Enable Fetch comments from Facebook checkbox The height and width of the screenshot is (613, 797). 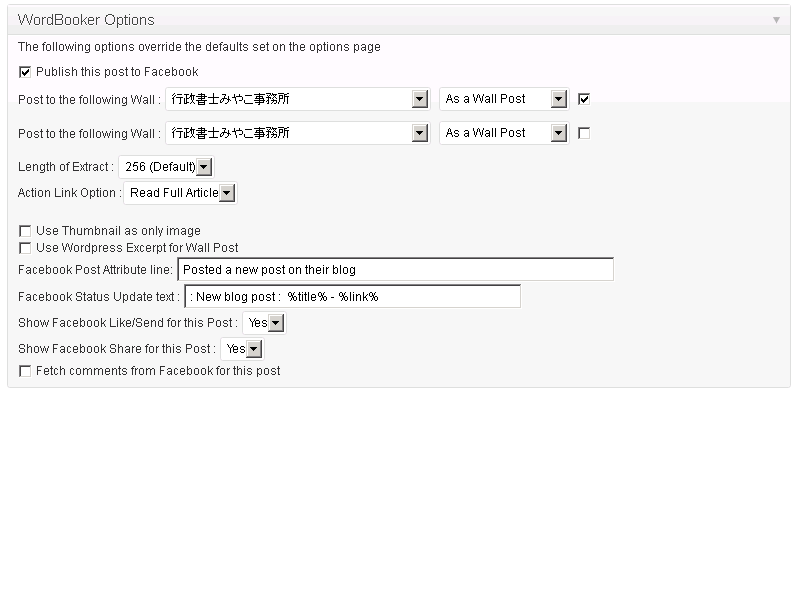click(x=25, y=372)
